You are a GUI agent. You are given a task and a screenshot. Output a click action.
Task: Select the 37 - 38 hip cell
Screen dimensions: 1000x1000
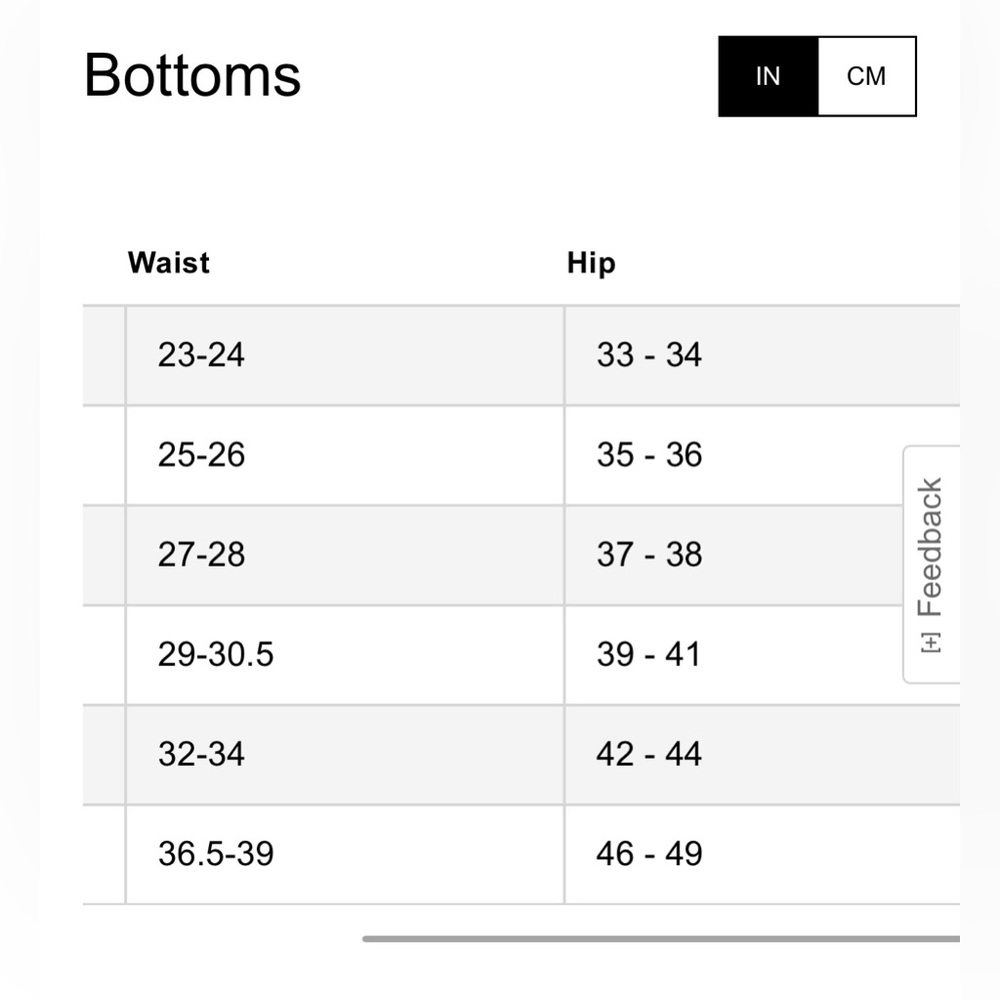[x=649, y=555]
